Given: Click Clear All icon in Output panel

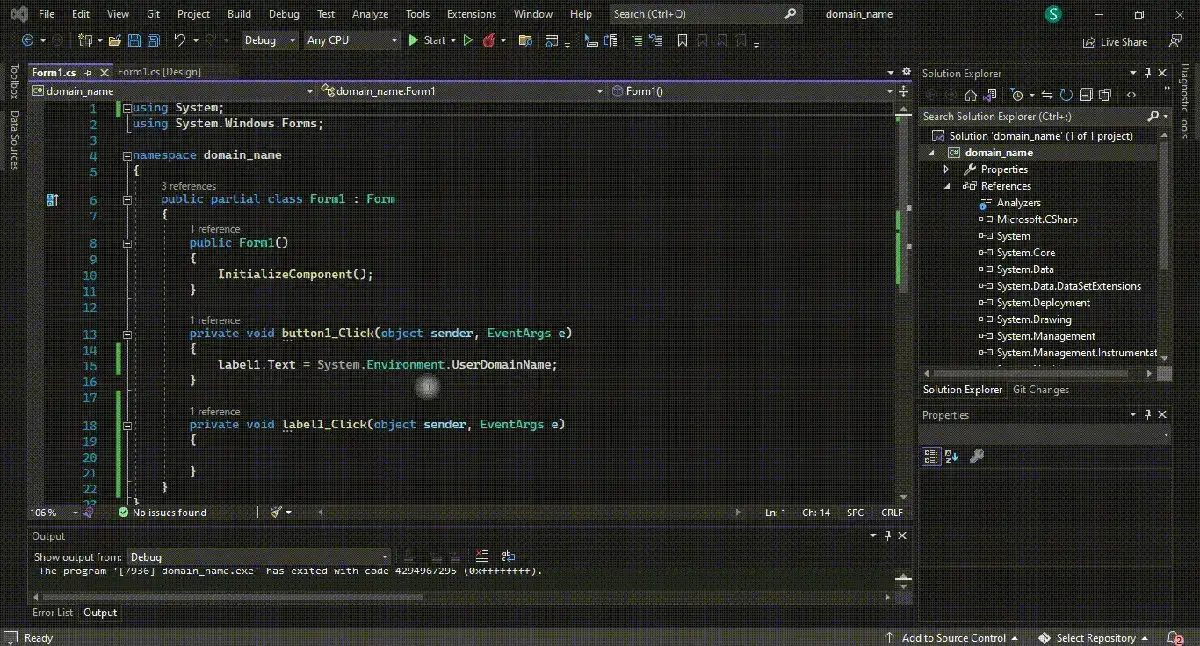Looking at the screenshot, I should 482,557.
